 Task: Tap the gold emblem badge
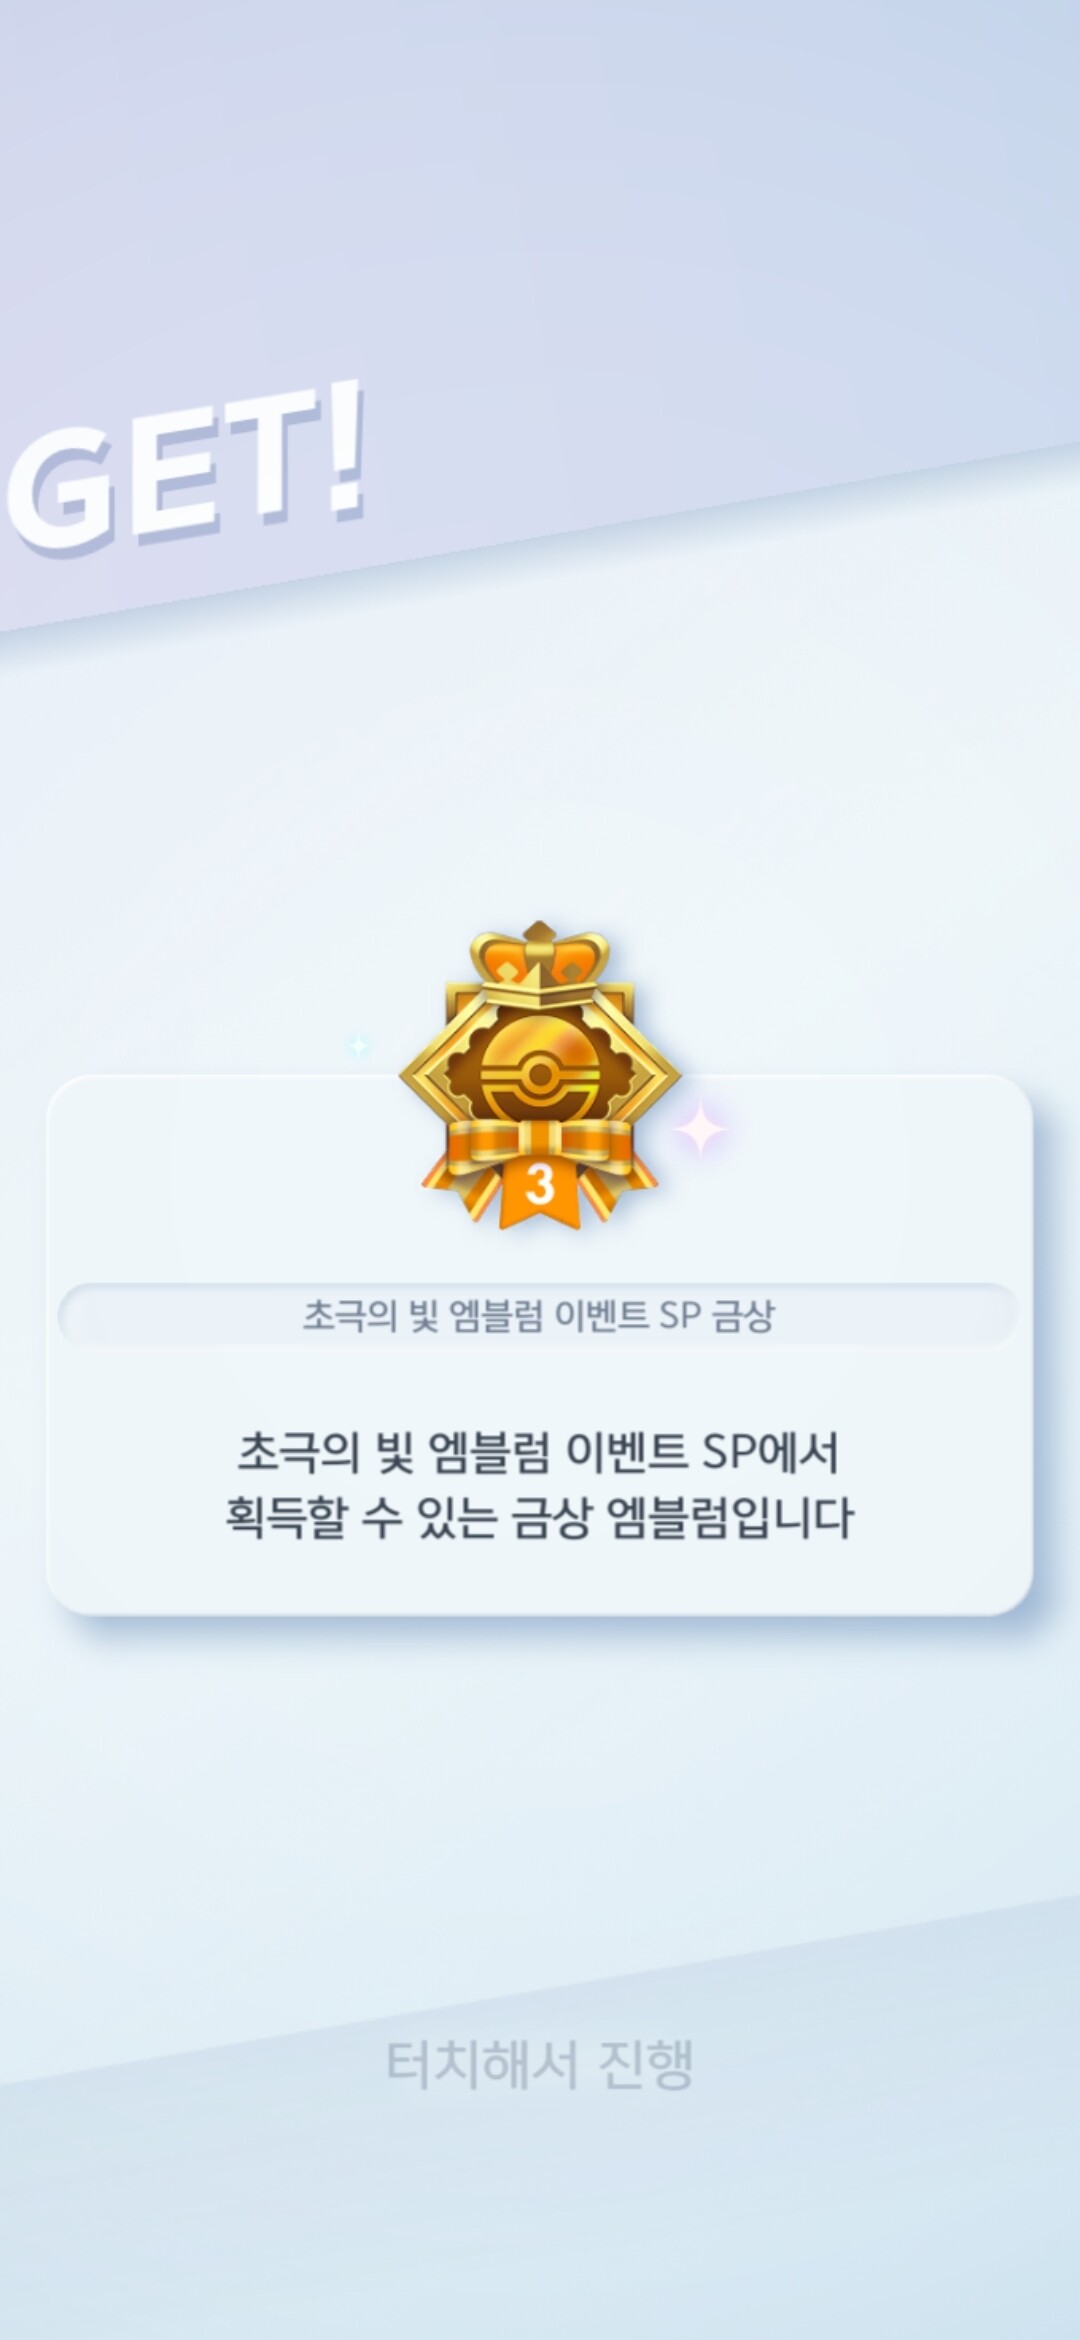click(x=540, y=1076)
